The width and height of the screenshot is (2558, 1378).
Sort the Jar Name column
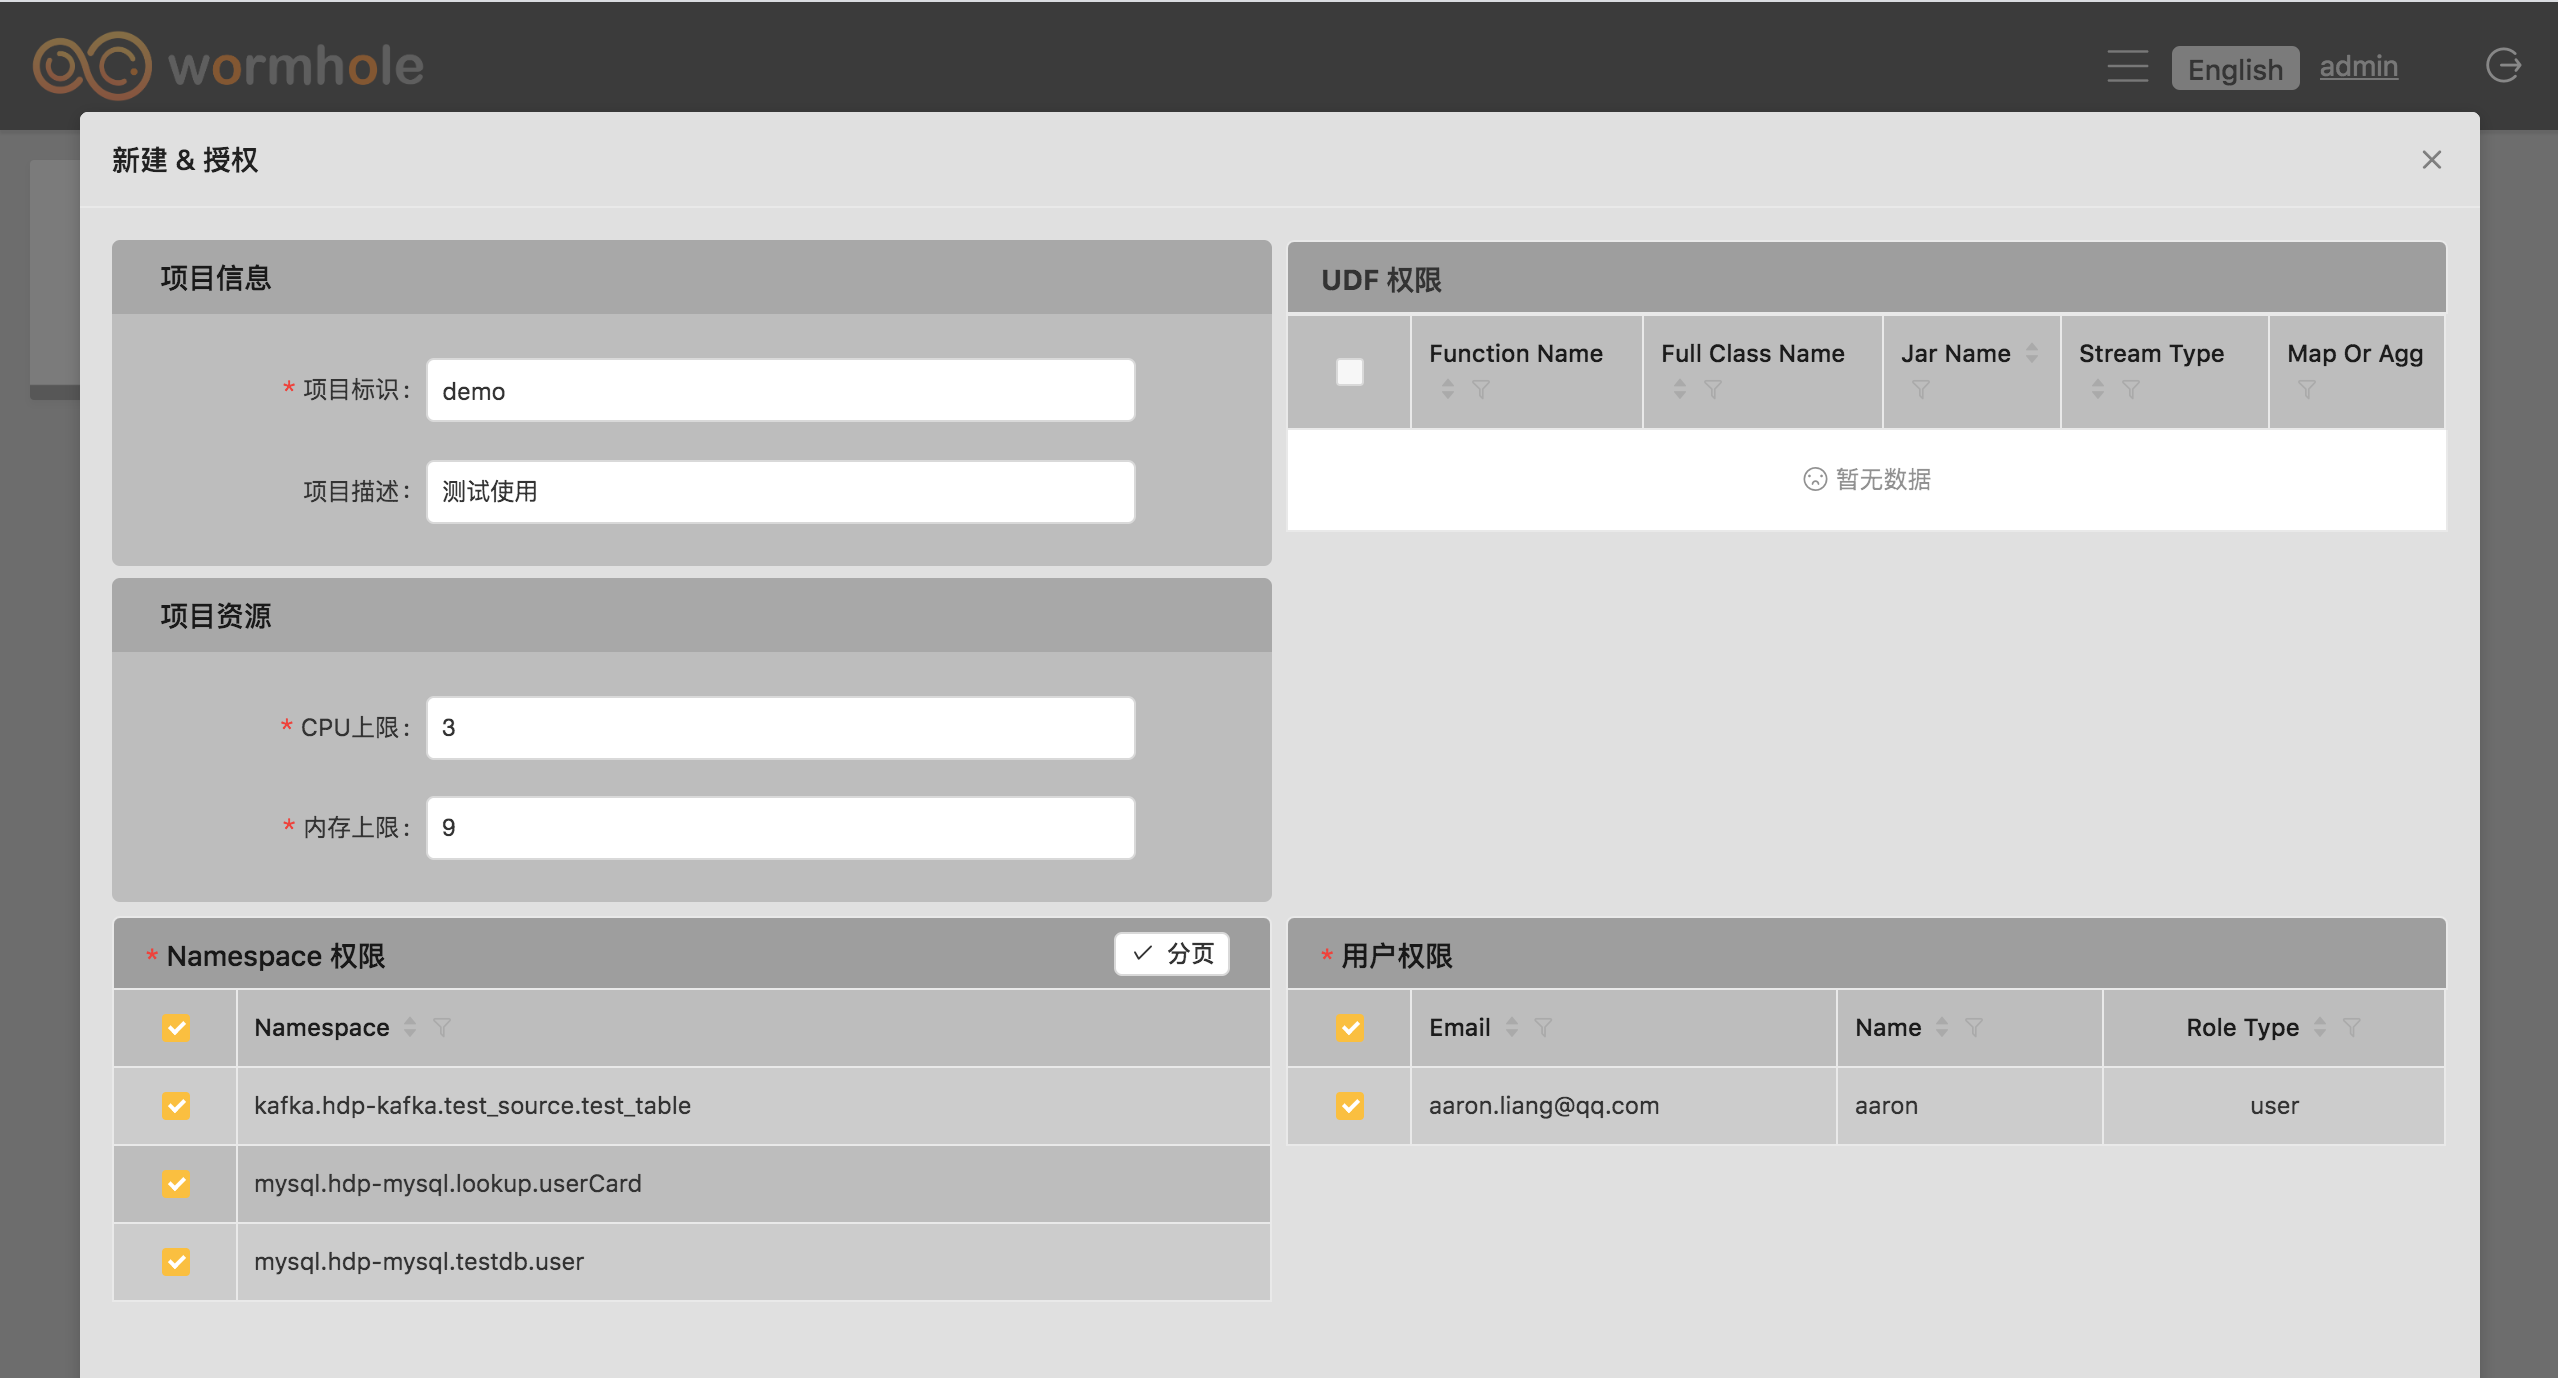(2032, 353)
